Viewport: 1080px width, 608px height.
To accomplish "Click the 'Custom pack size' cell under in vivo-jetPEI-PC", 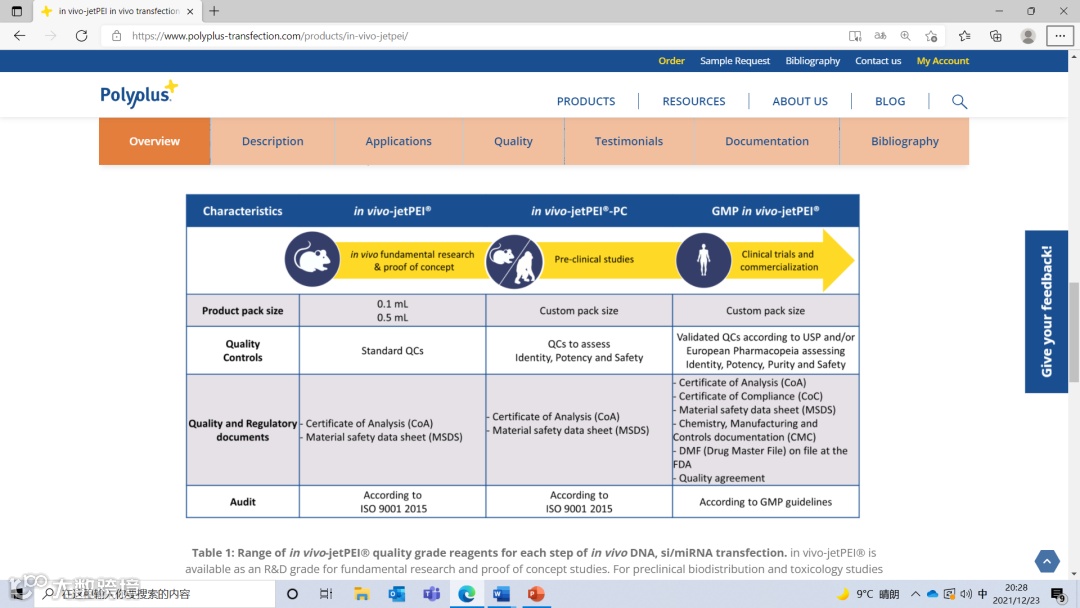I will click(x=579, y=311).
